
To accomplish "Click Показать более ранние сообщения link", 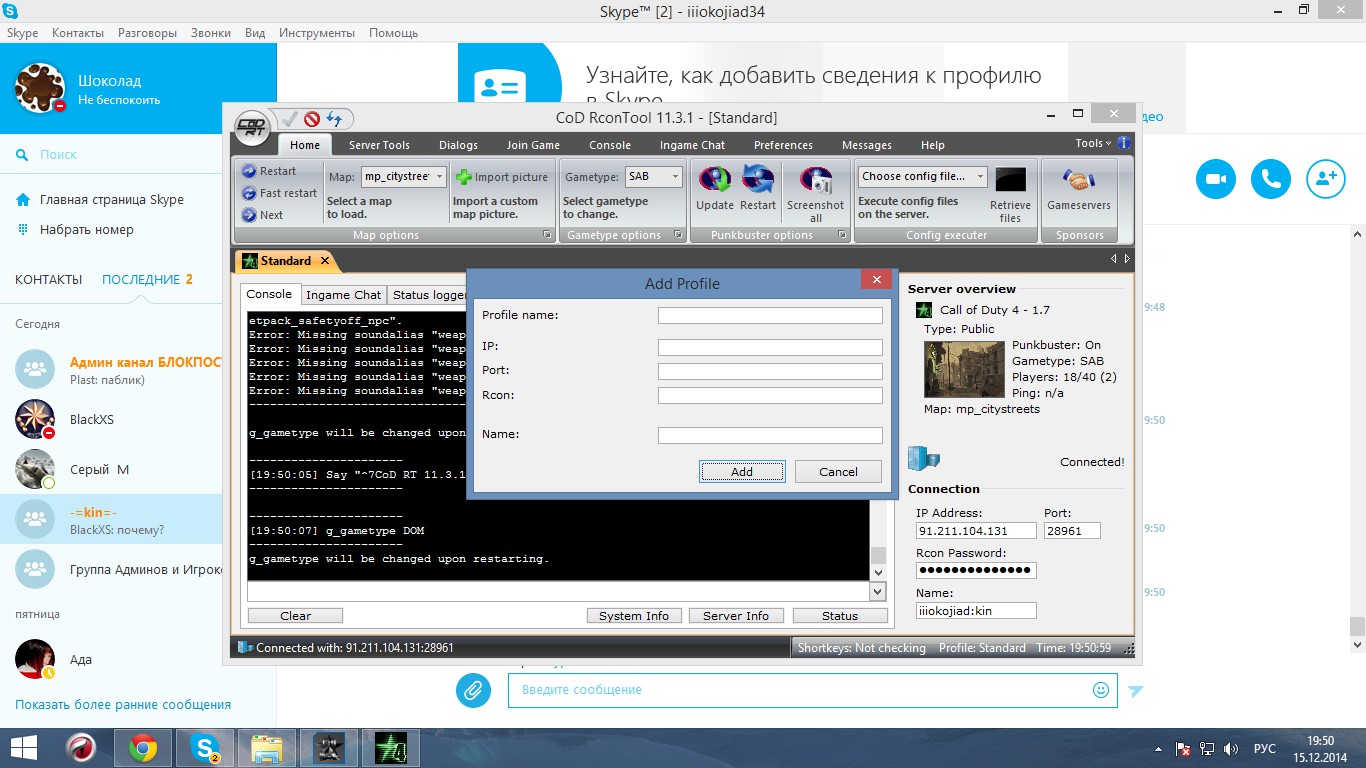I will point(123,705).
